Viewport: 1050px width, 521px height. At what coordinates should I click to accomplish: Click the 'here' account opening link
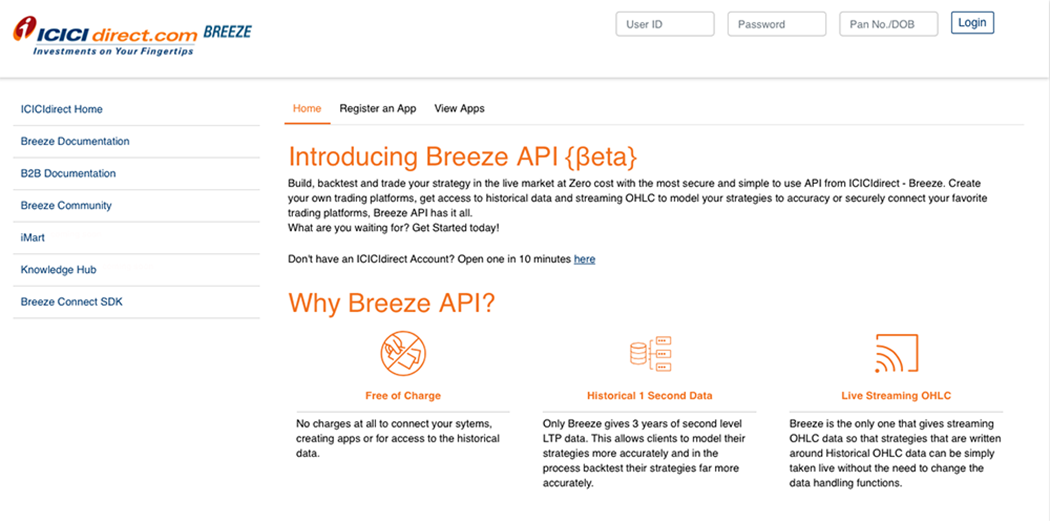coord(584,259)
